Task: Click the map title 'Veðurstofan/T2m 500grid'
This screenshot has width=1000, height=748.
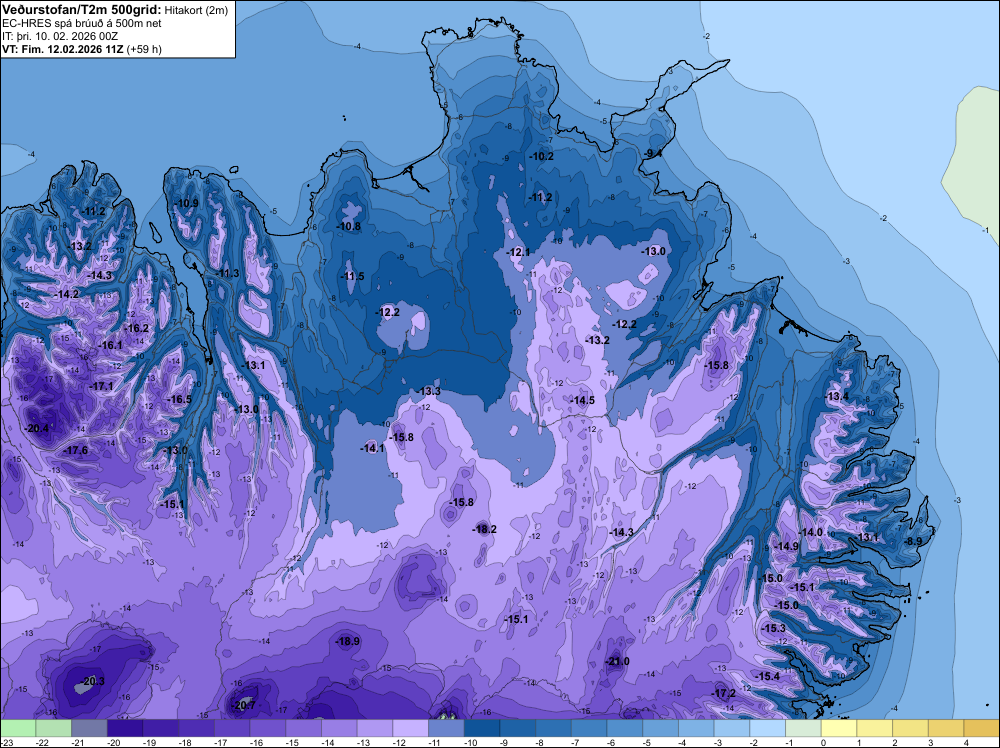Action: [x=82, y=10]
